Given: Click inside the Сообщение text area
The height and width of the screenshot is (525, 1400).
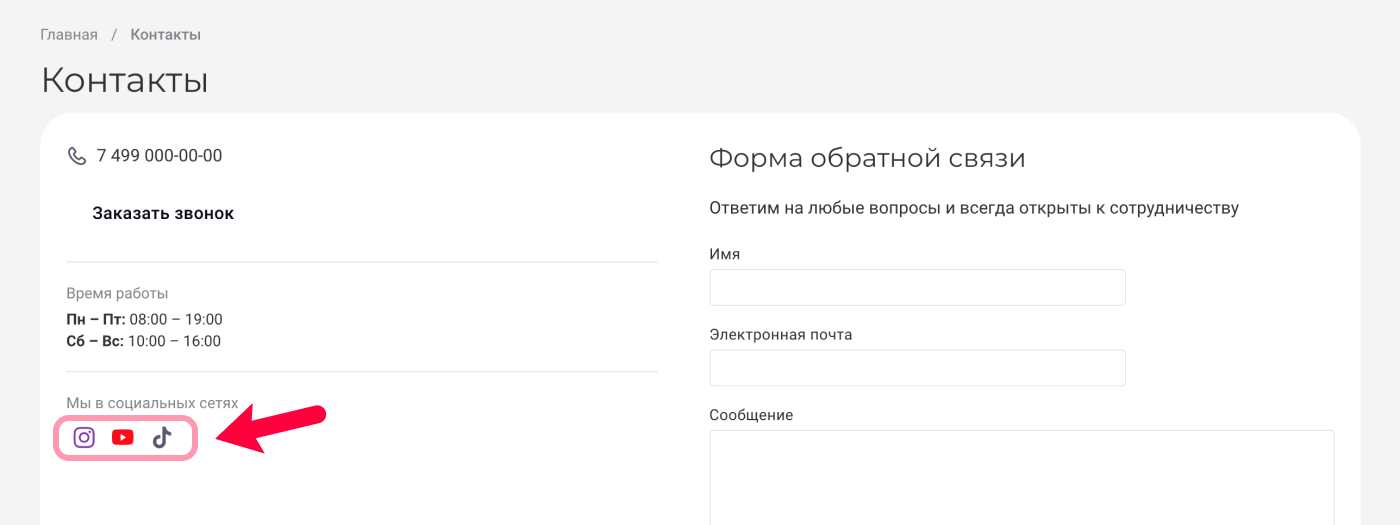Looking at the screenshot, I should [x=1022, y=478].
